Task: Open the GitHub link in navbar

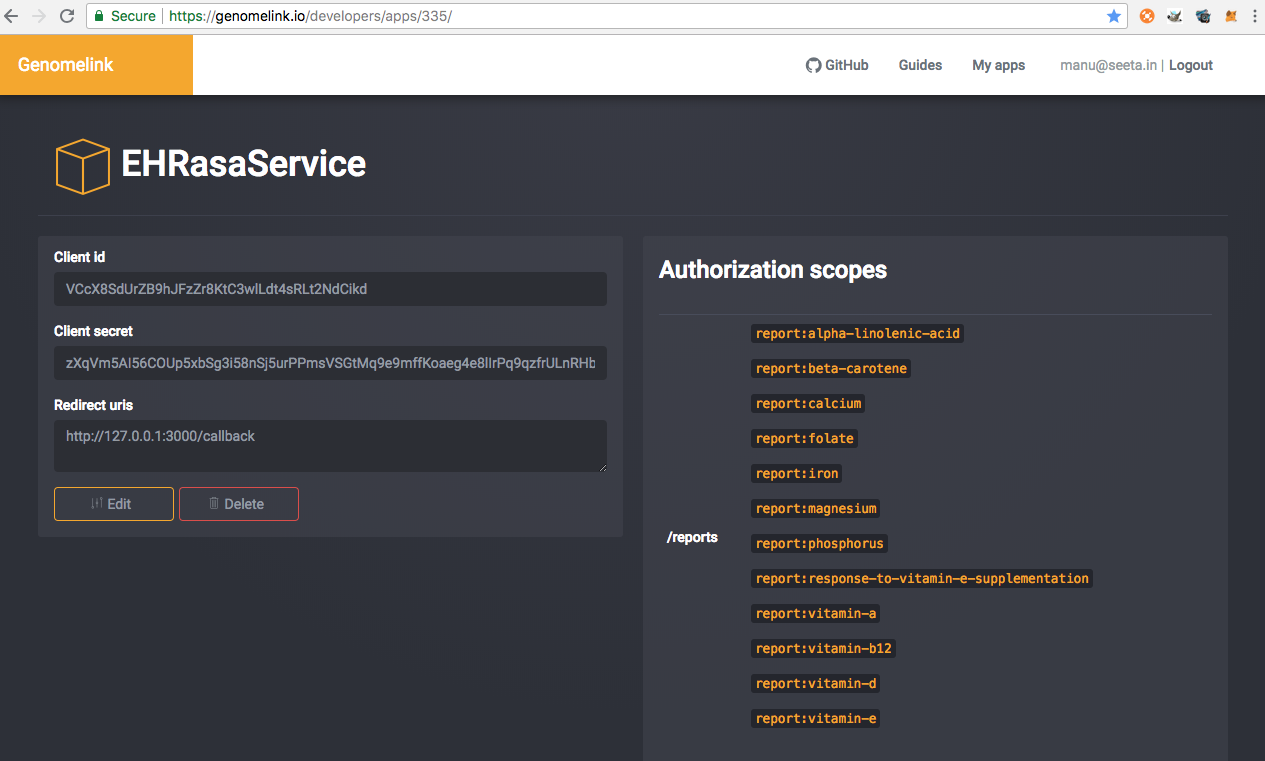Action: pyautogui.click(x=837, y=65)
